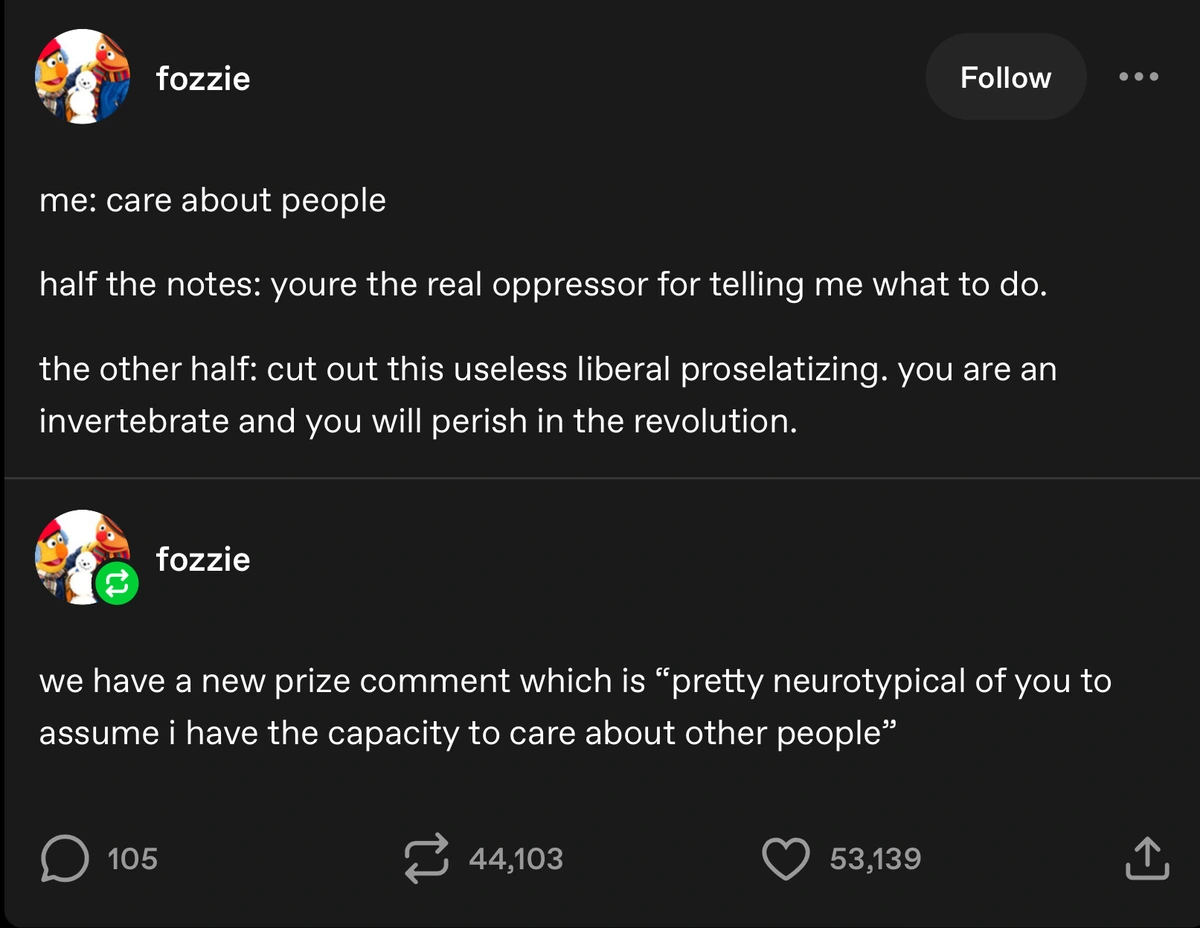Click the reply speech bubble icon
Screen dimensions: 1200x928
pyautogui.click(x=64, y=859)
